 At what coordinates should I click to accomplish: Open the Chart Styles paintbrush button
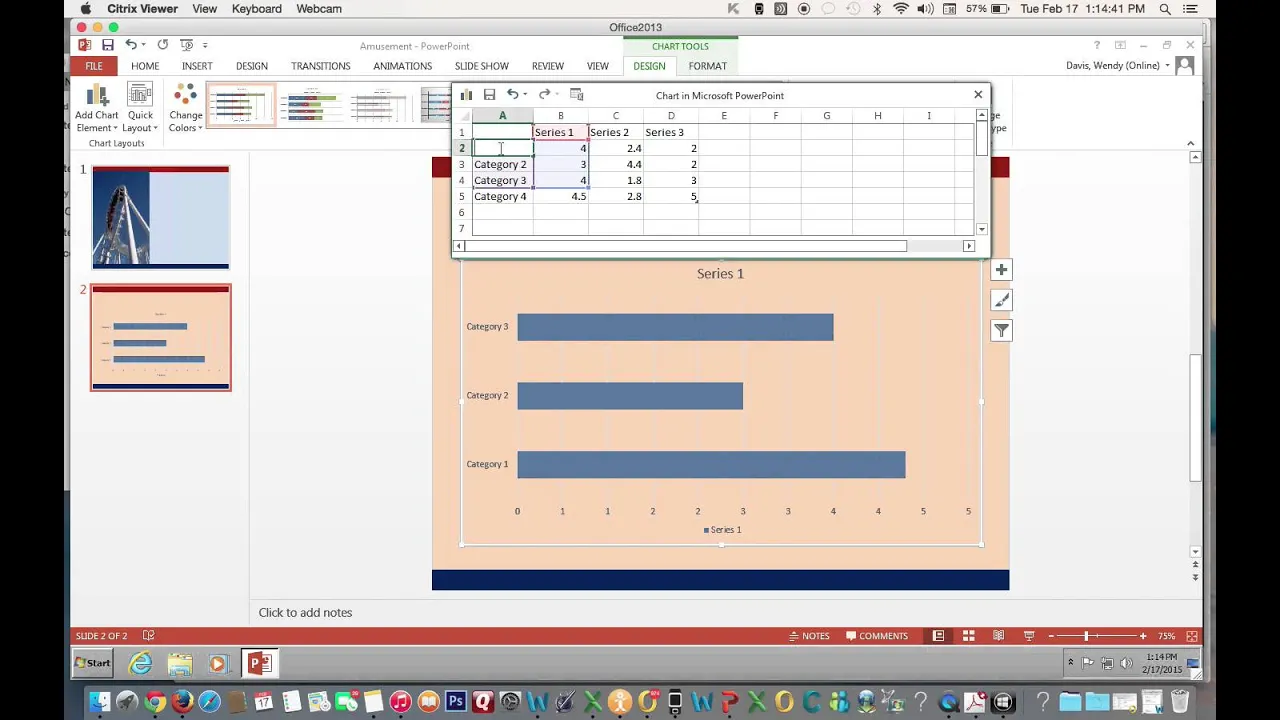tap(1001, 300)
